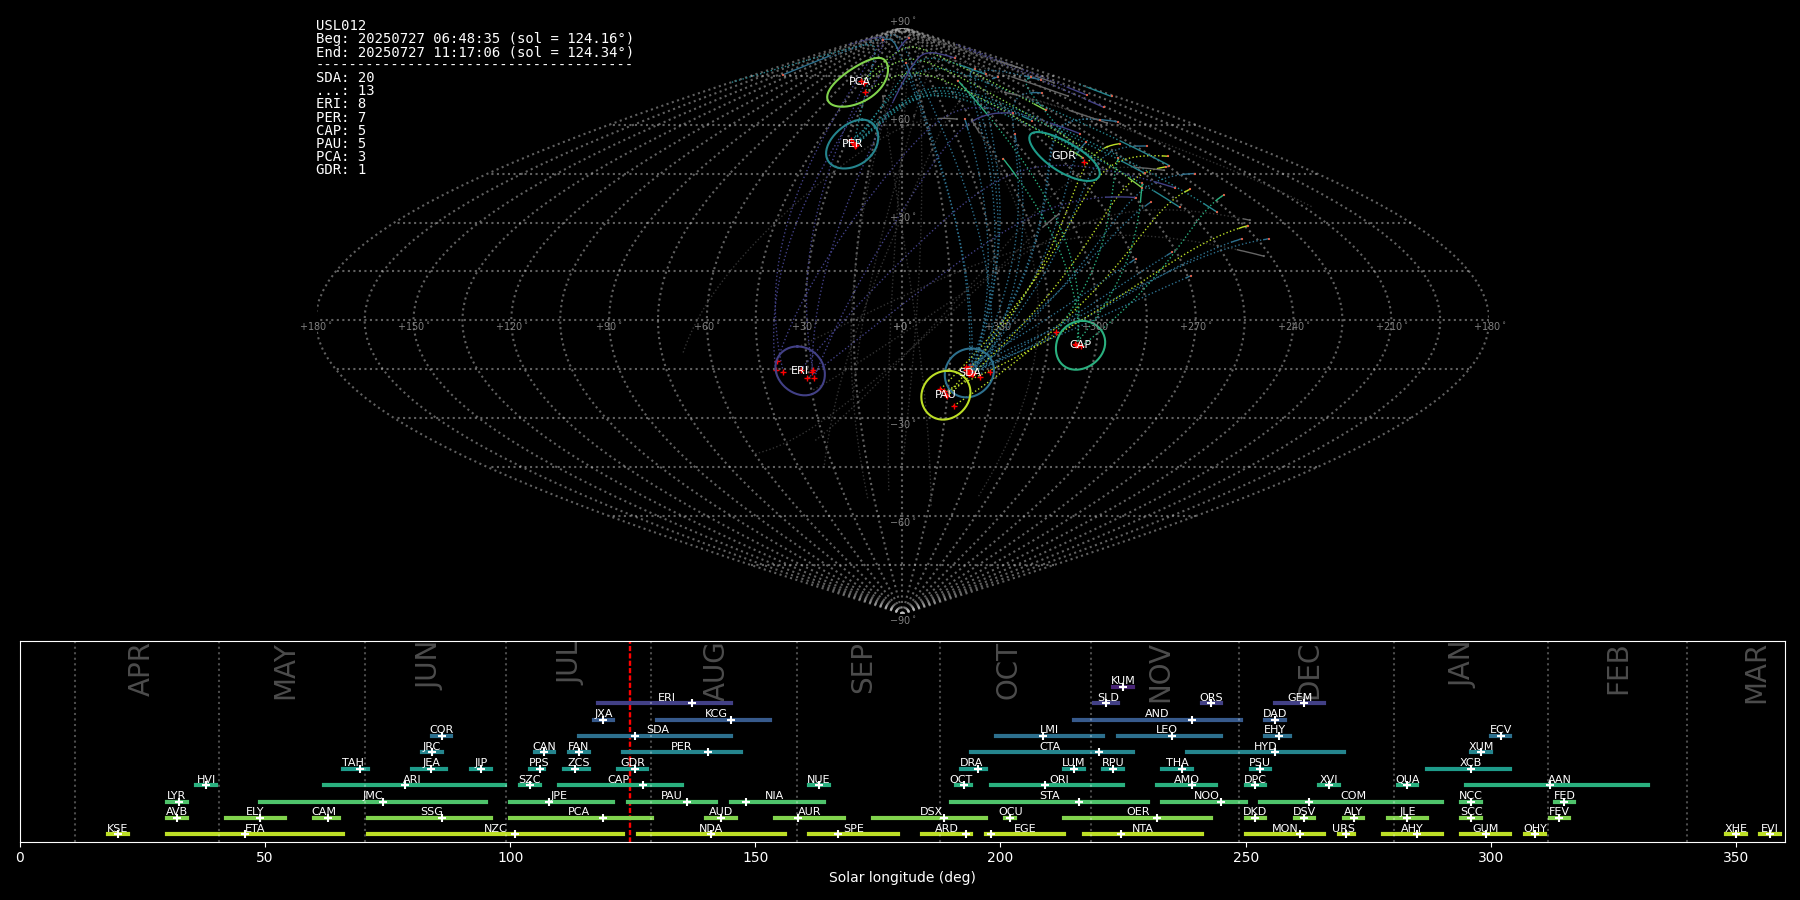Viewport: 1800px width, 900px height.
Task: Select the LYR shower label in timeline
Action: click(176, 796)
